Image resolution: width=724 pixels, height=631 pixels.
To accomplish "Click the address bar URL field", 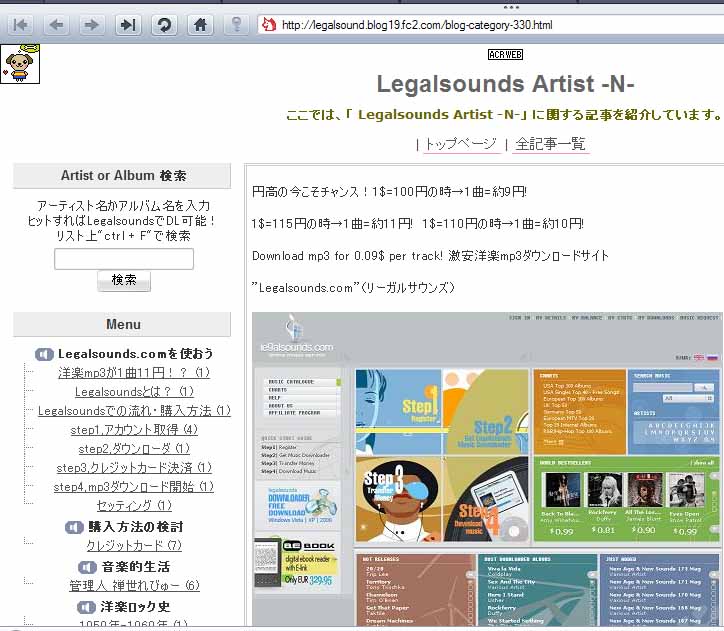I will point(490,25).
